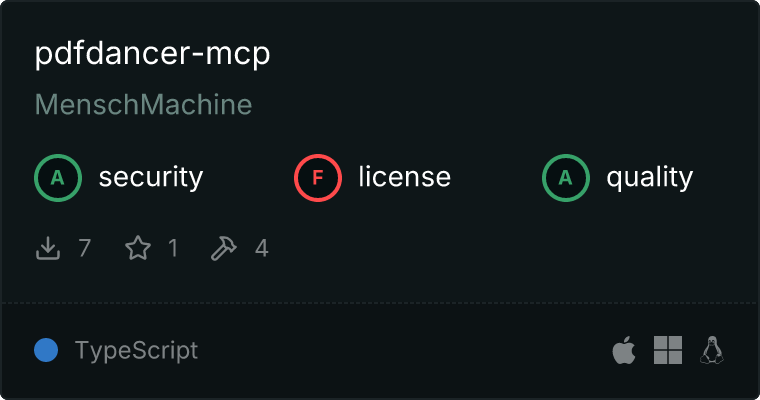760x400 pixels.
Task: Click the hammer tools icon
Action: pyautogui.click(x=223, y=248)
